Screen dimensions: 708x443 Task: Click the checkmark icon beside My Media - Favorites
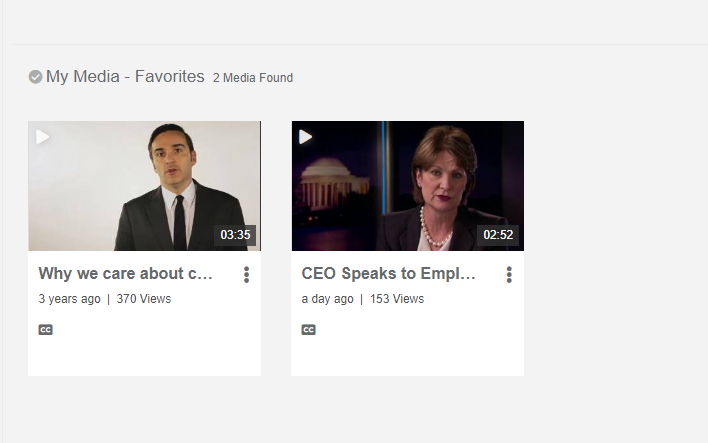pos(35,77)
